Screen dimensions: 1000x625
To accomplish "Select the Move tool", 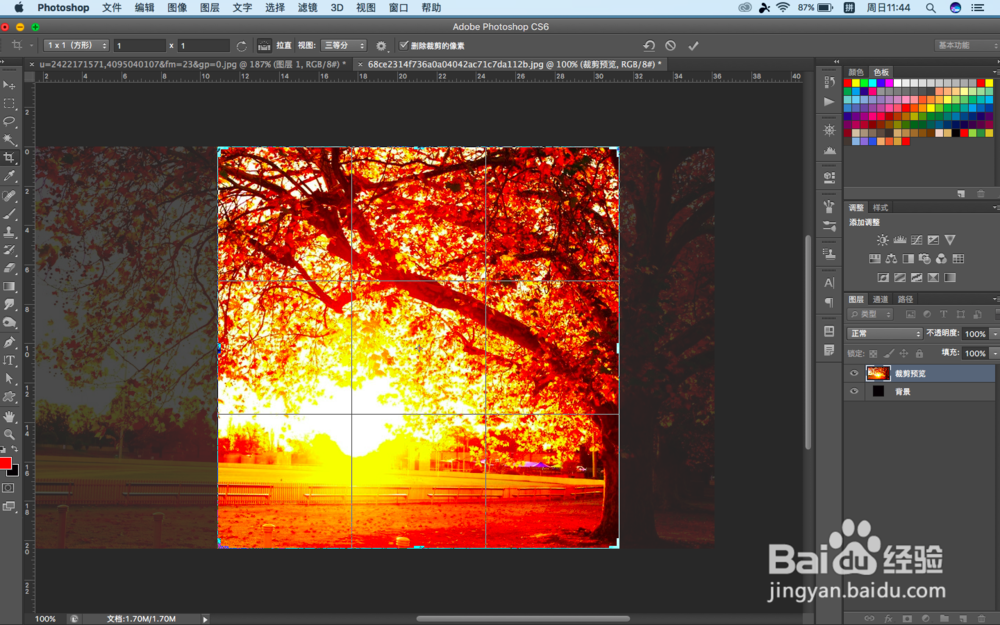I will pos(9,85).
